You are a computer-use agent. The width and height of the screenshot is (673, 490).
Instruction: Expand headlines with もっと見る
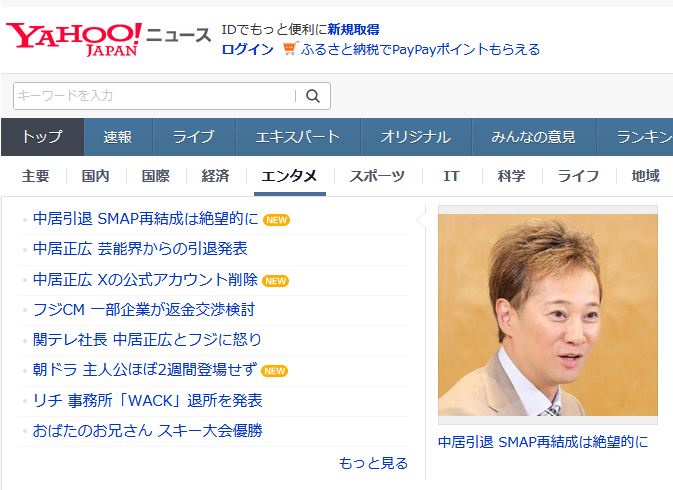pyautogui.click(x=373, y=463)
